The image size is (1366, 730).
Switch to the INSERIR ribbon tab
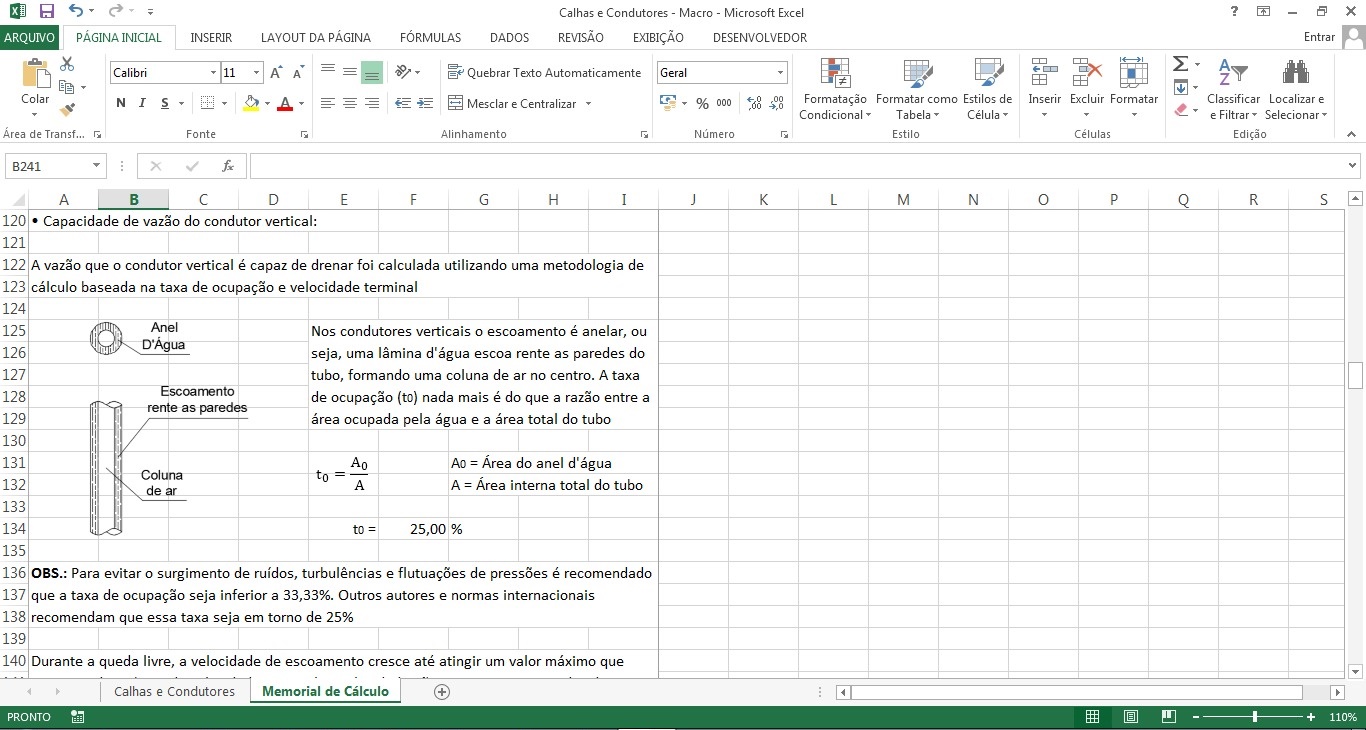pos(211,37)
